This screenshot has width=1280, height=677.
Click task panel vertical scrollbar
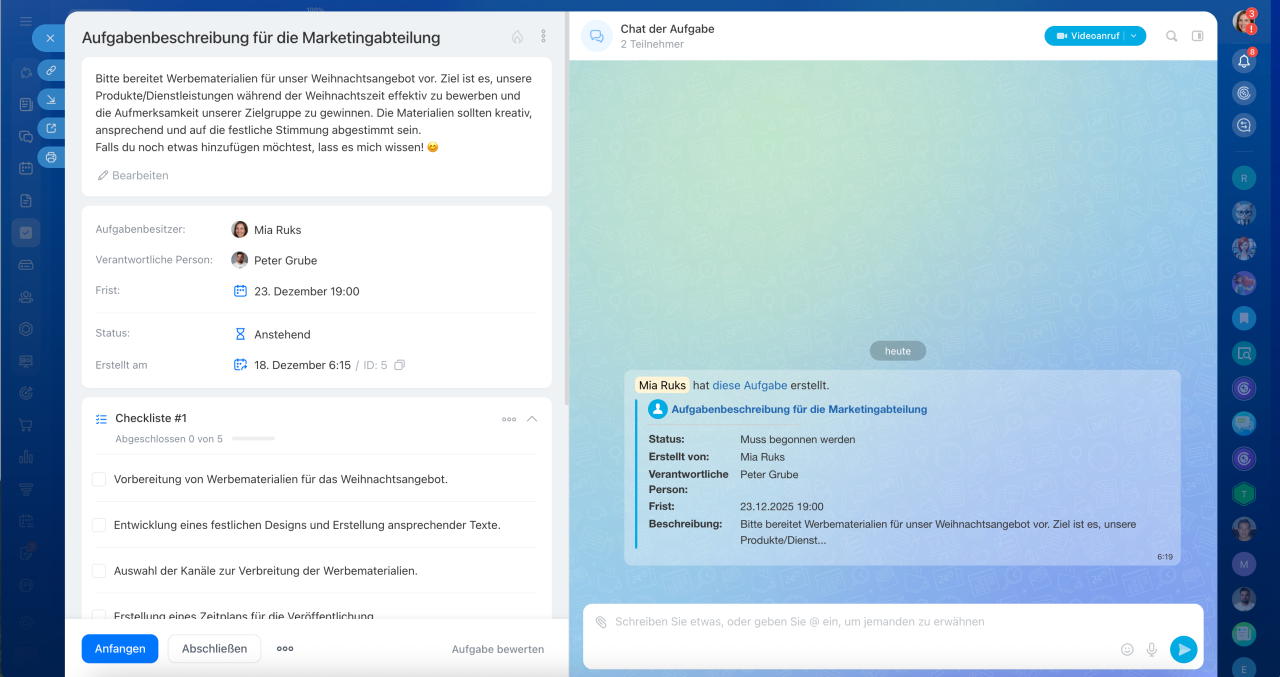[566, 208]
